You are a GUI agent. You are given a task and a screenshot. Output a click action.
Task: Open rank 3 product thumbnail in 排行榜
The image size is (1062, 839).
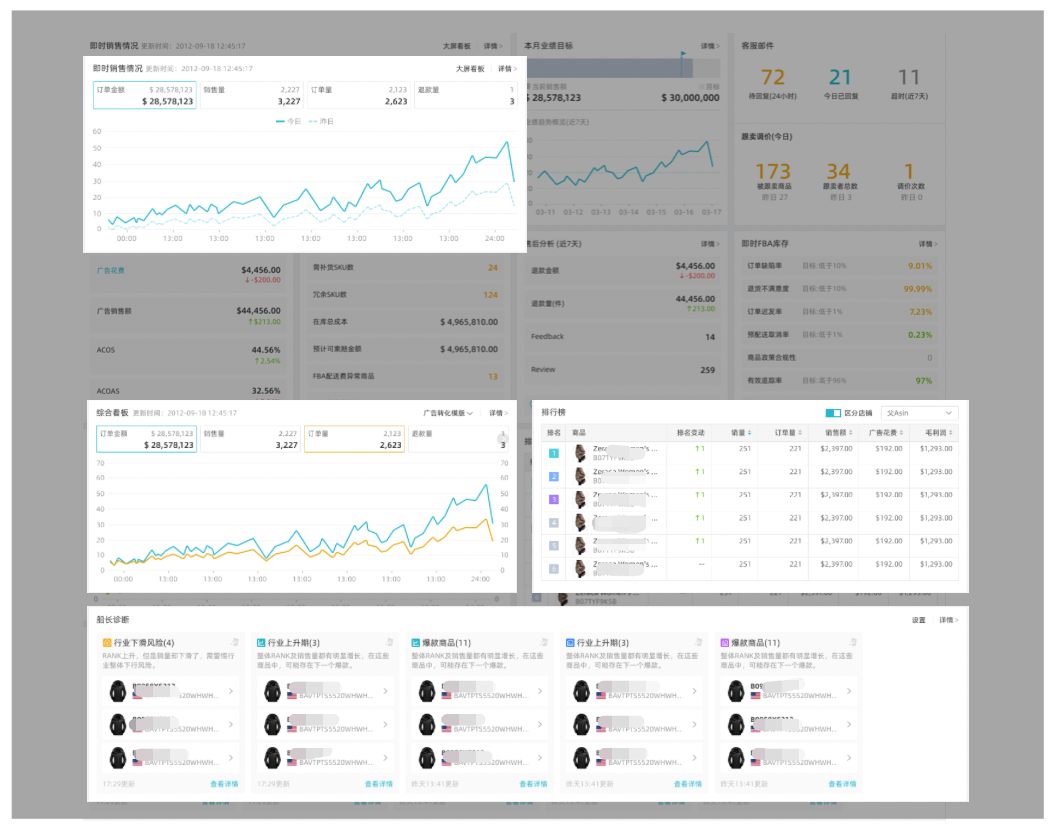pos(580,500)
